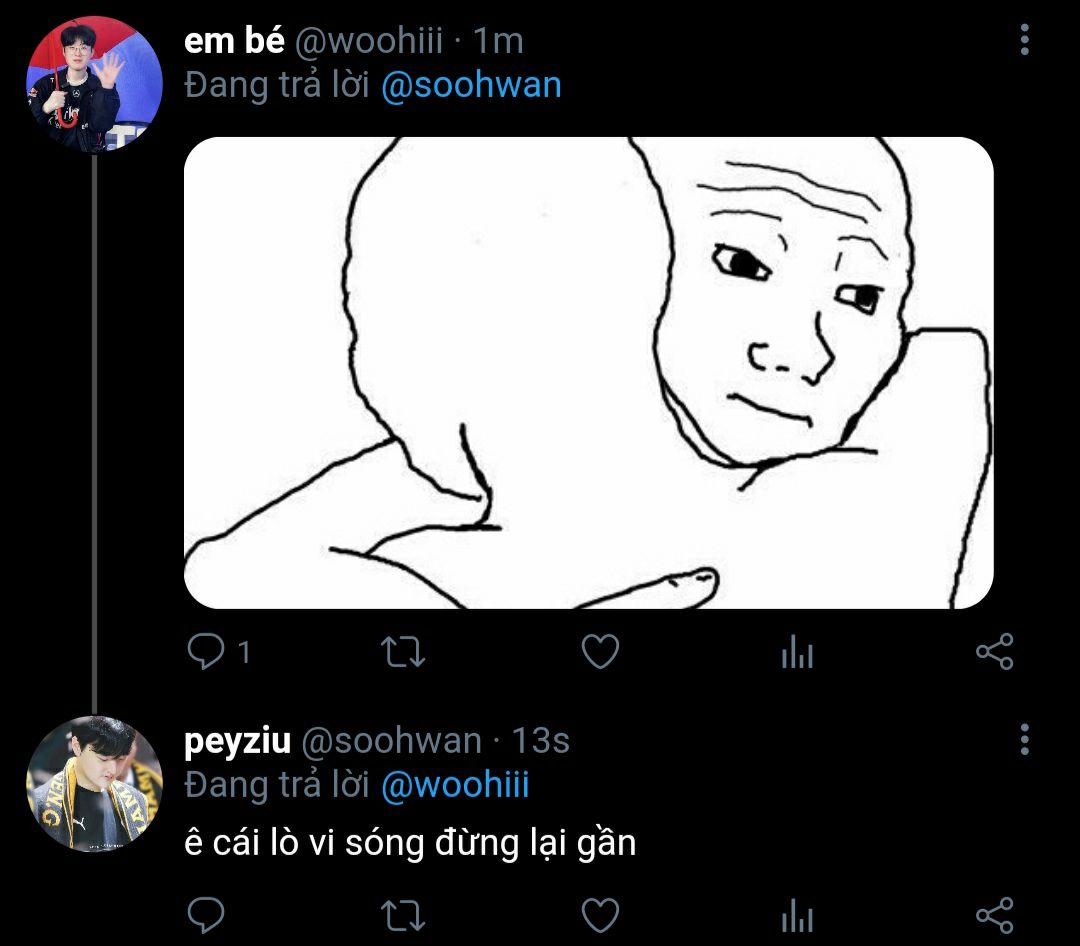This screenshot has width=1080, height=946.
Task: Open more options on woohiii's tweet
Action: click(1025, 39)
